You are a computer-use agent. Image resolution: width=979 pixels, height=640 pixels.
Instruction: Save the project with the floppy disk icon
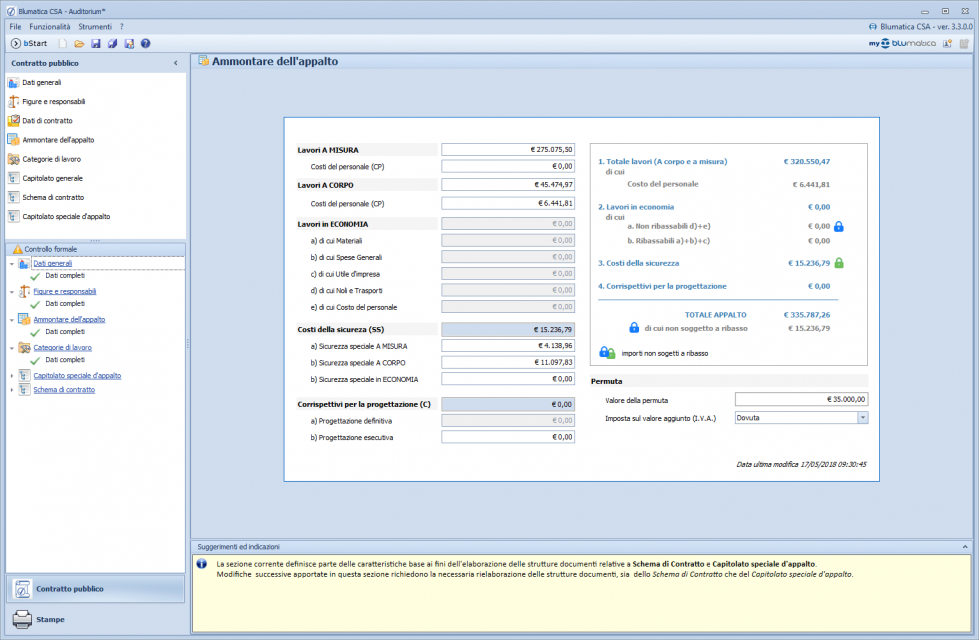tap(96, 44)
